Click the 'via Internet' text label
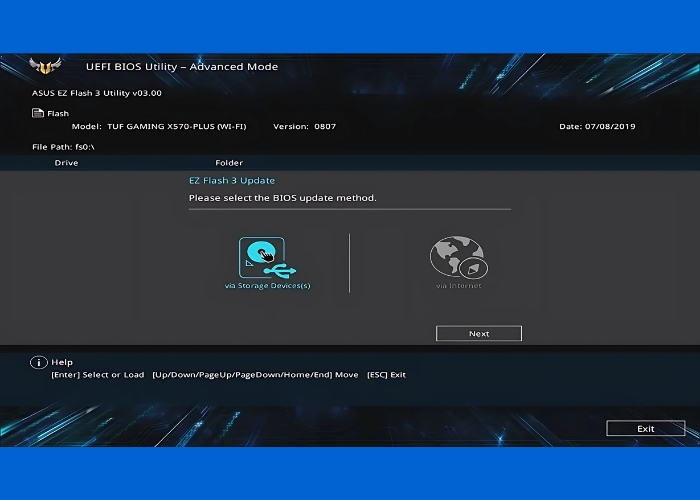 458,286
